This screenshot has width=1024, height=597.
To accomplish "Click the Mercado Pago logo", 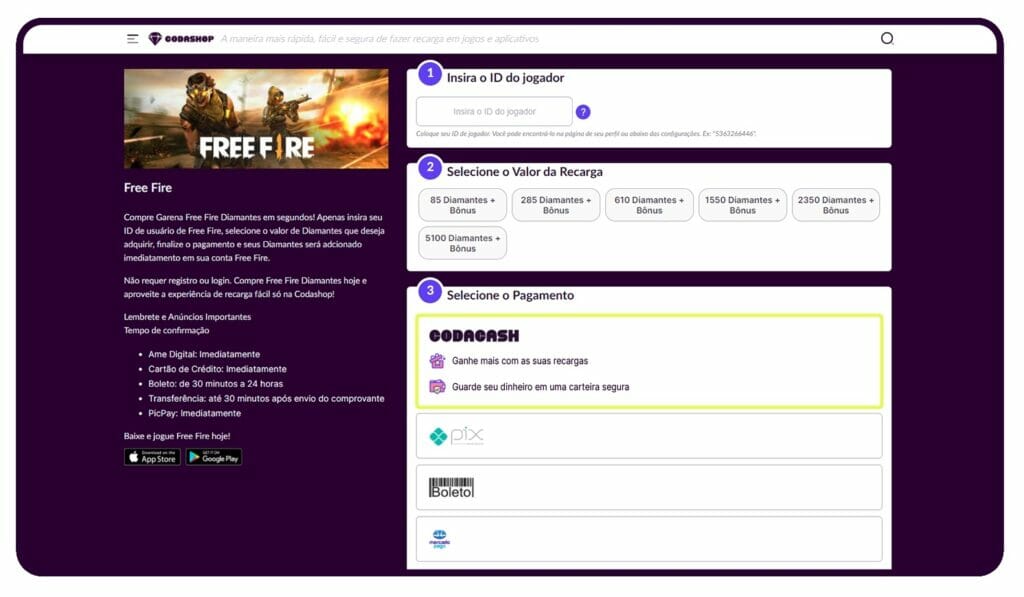I will pyautogui.click(x=438, y=539).
